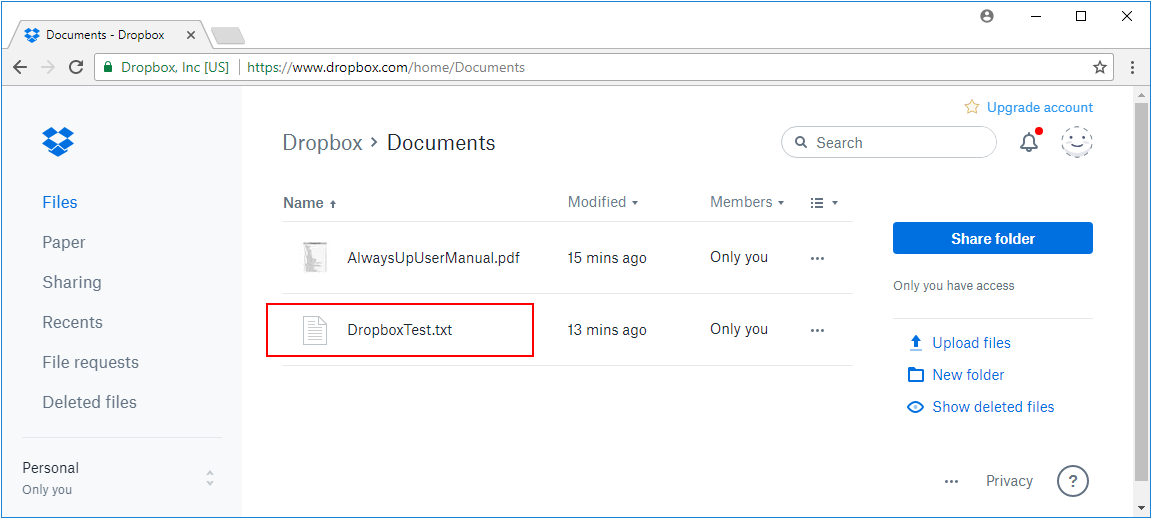Open Deleted files in the sidebar

pos(90,402)
